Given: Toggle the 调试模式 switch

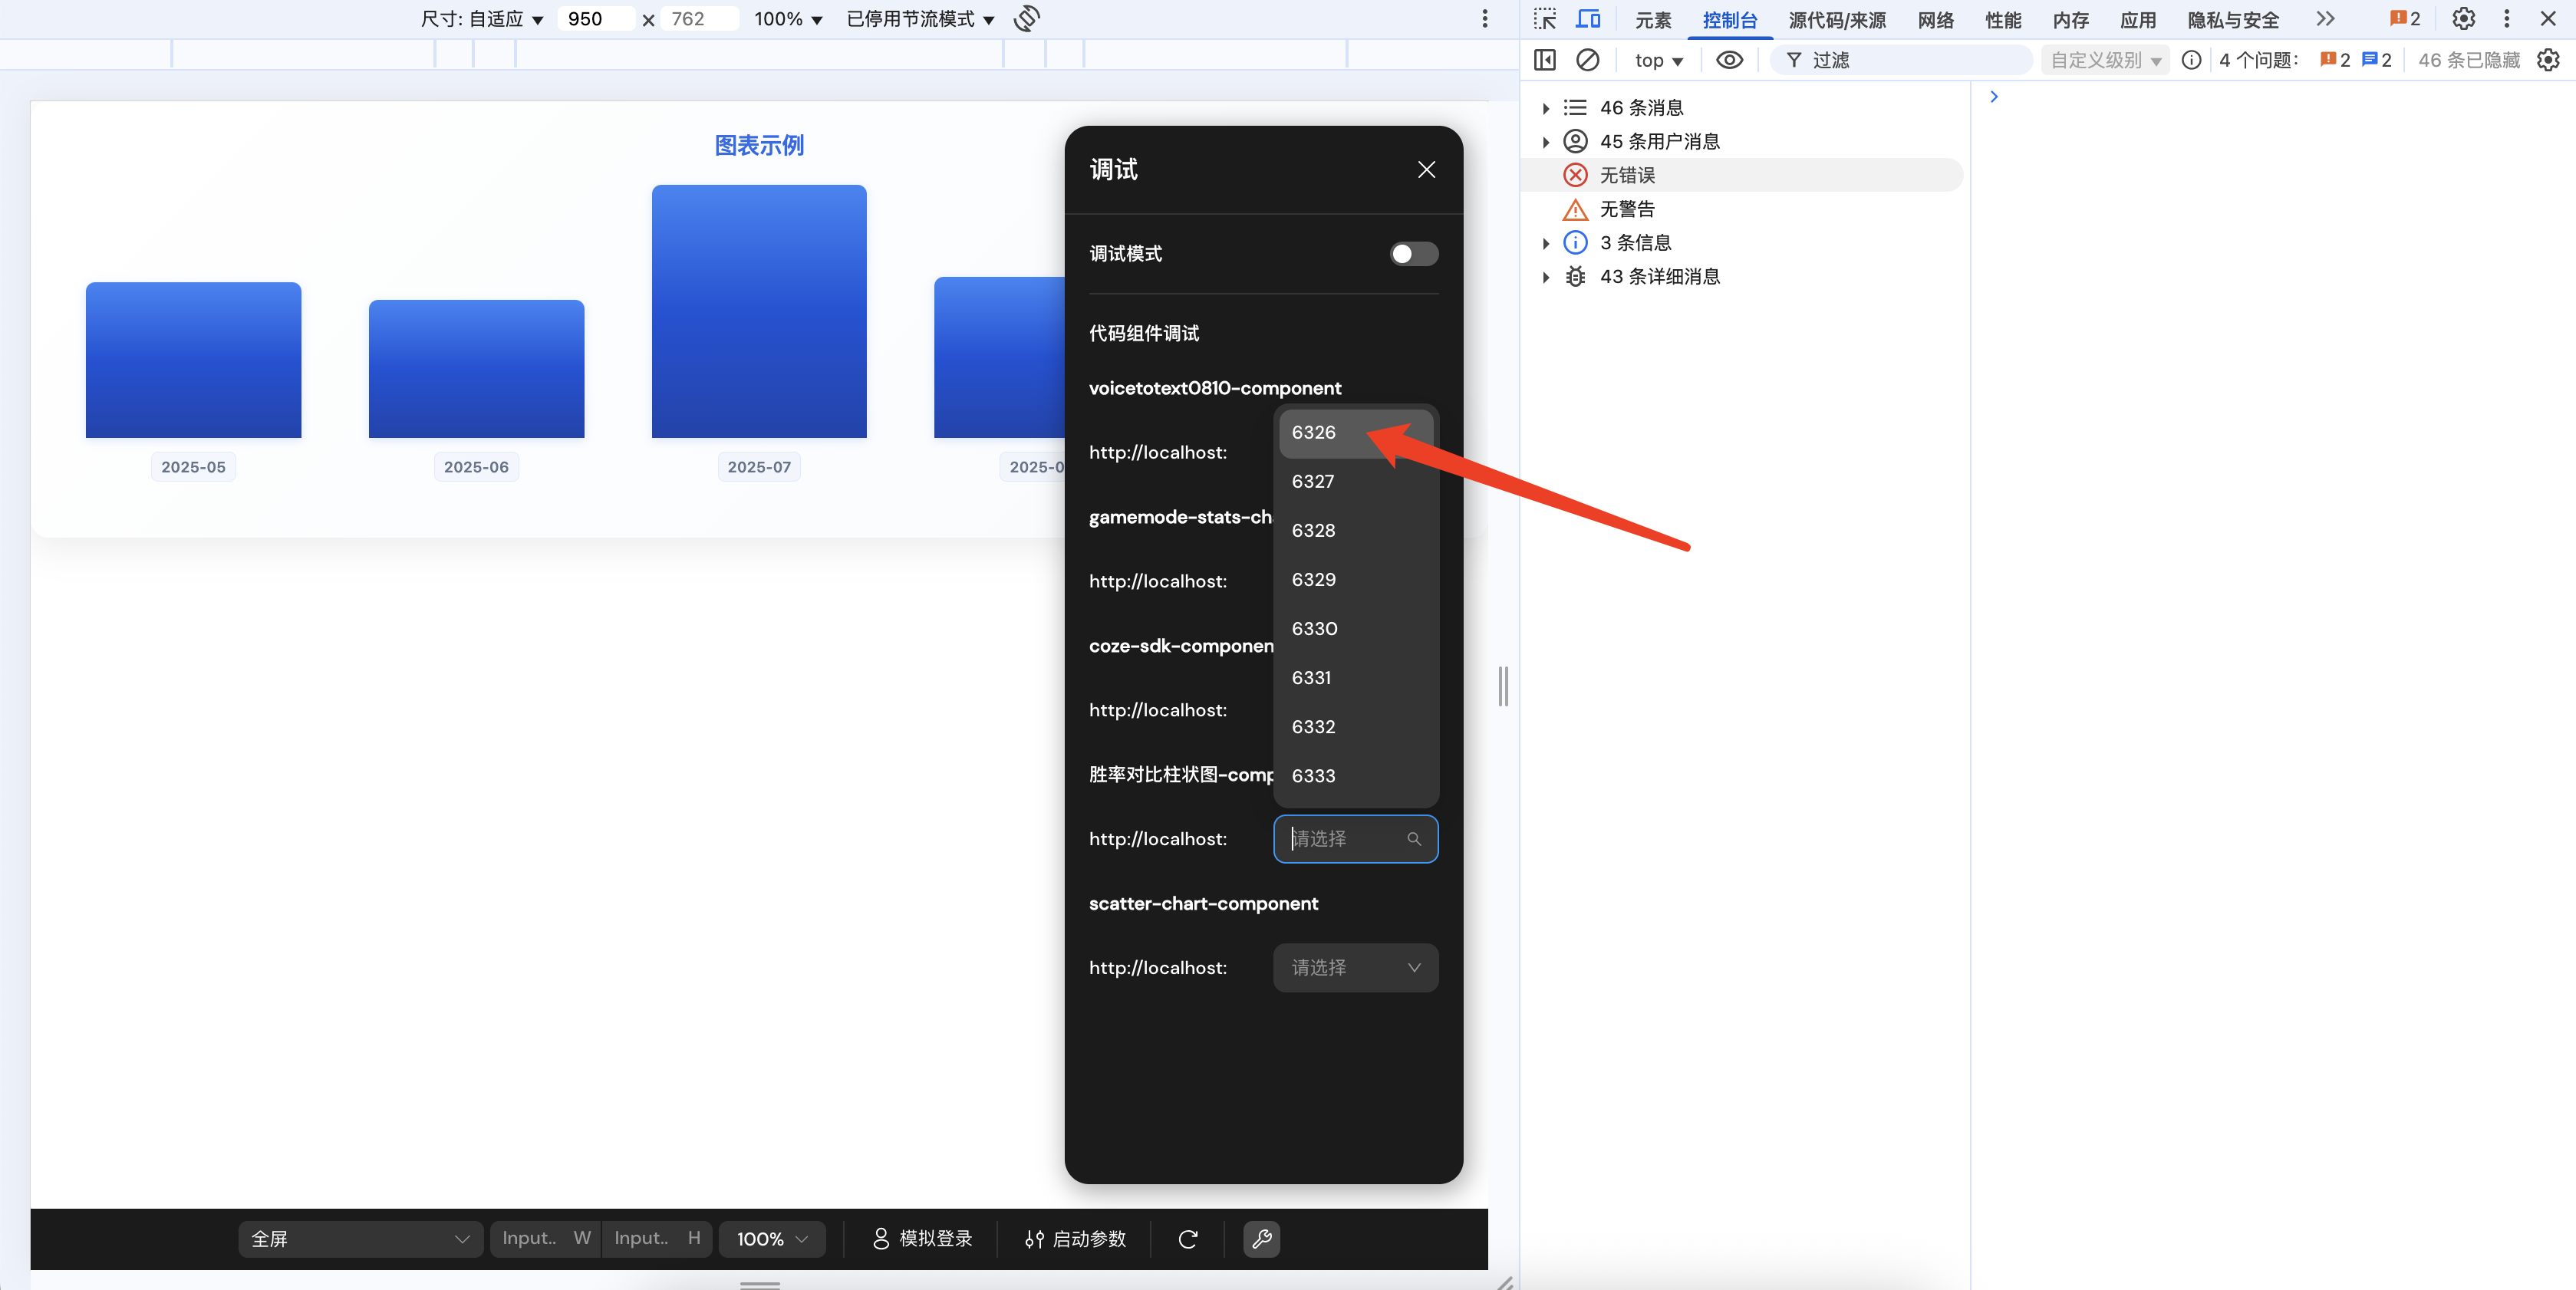Looking at the screenshot, I should click(1414, 254).
